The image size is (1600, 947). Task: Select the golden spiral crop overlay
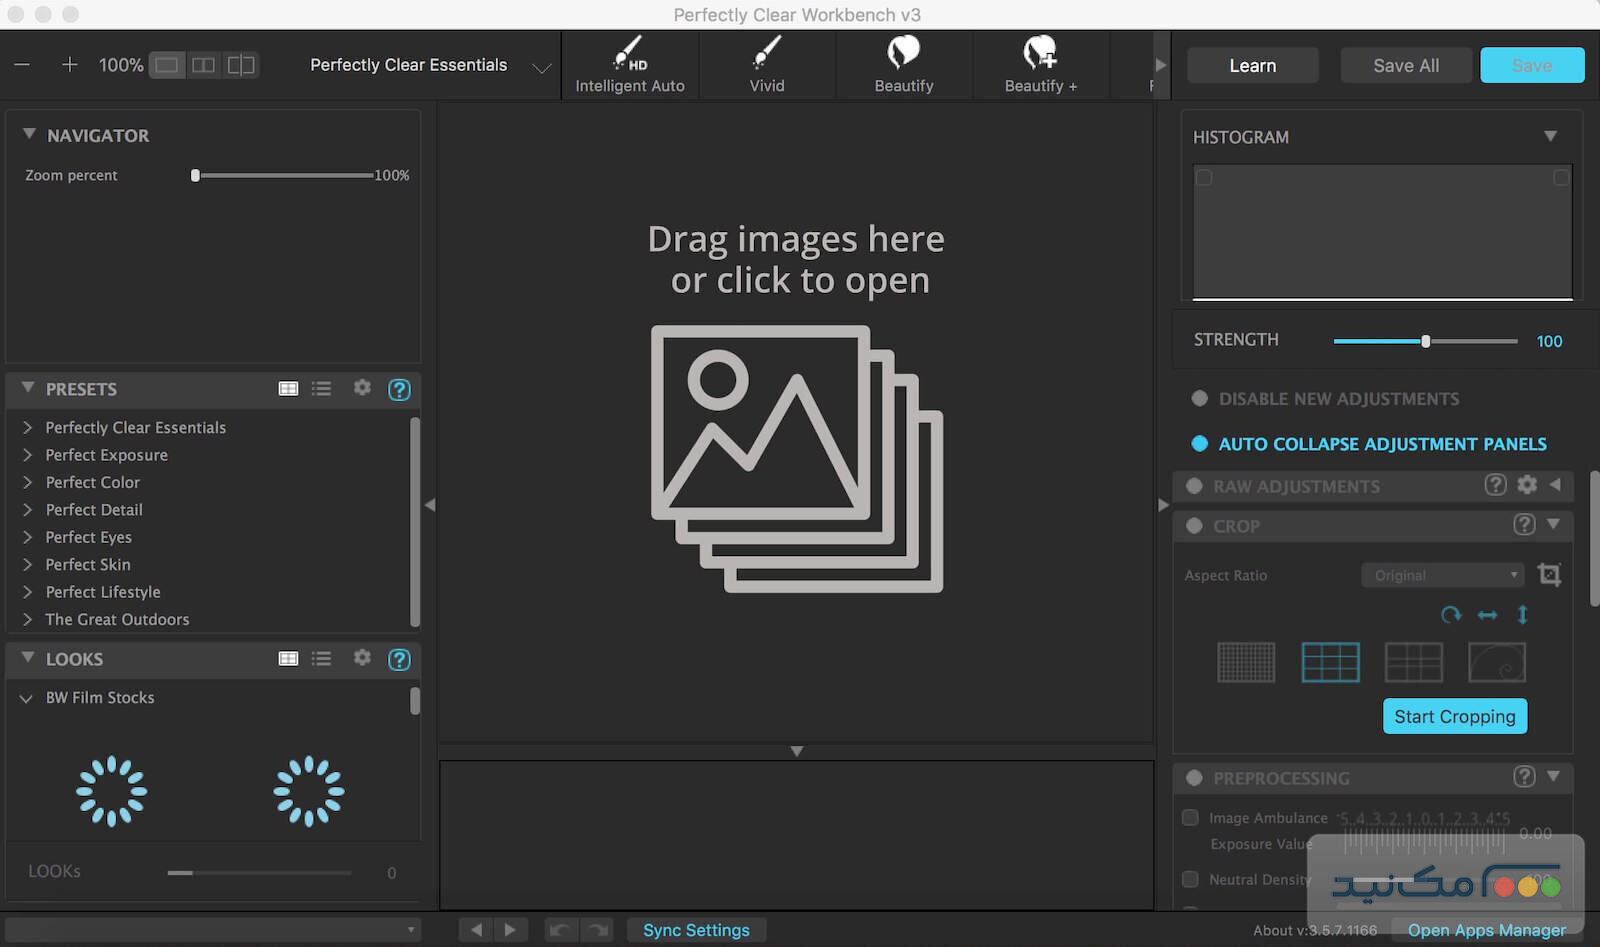[1496, 662]
